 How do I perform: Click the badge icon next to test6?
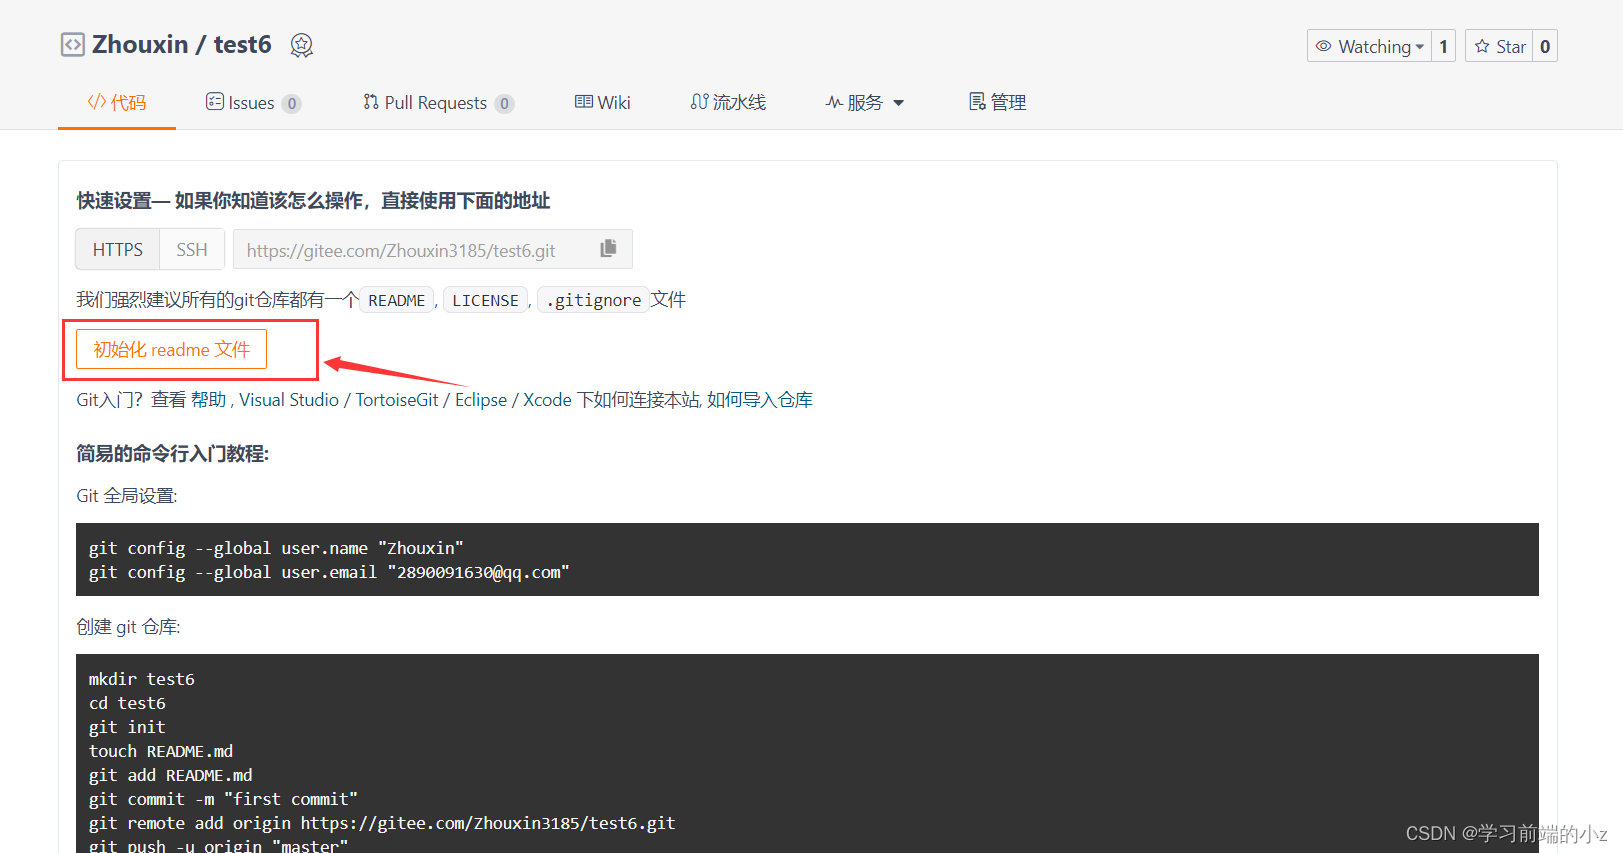click(302, 45)
